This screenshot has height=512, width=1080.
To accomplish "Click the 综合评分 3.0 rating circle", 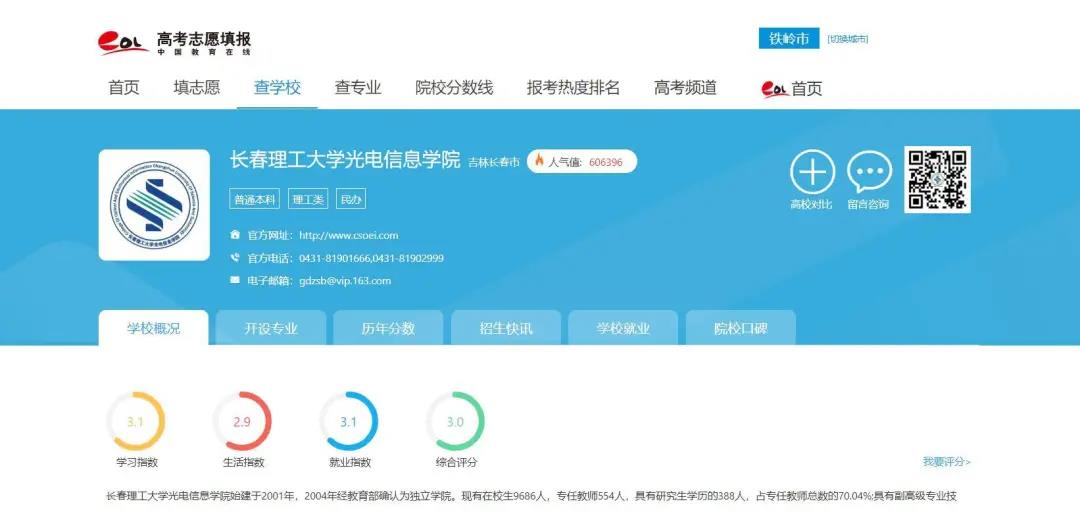I will [456, 421].
